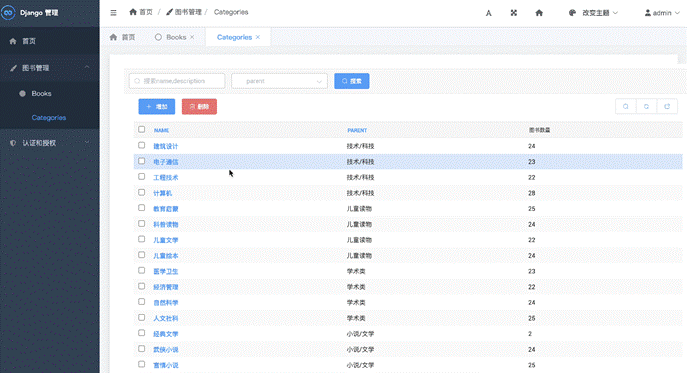Click the rightmost export icon above table
Viewport: 687px width, 373px height.
point(667,107)
